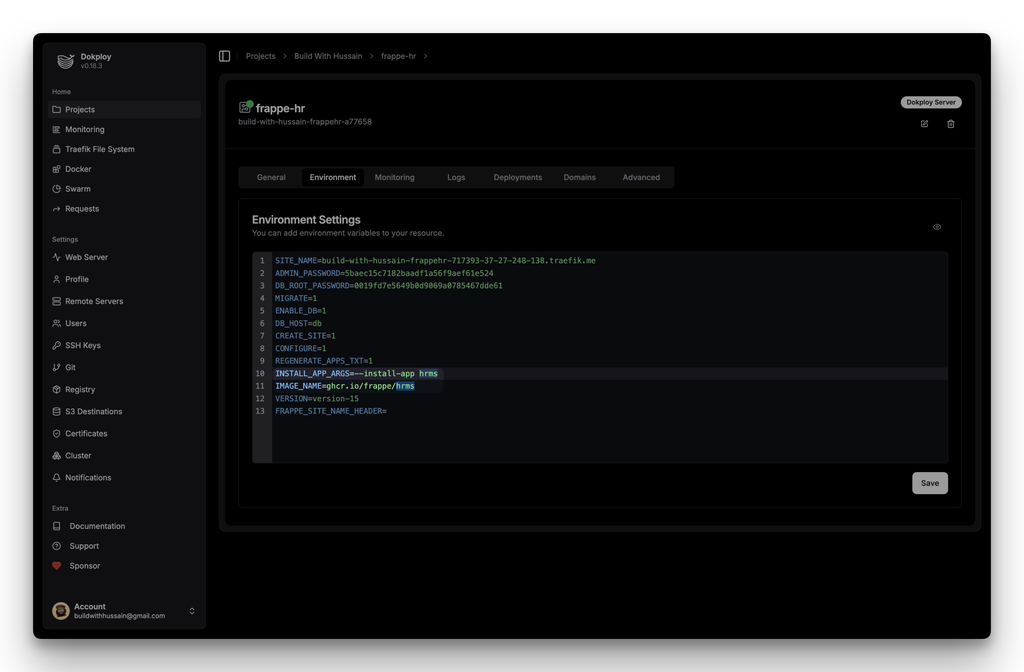This screenshot has height=672, width=1024.
Task: Open Monitoring in the sidebar
Action: pos(84,129)
